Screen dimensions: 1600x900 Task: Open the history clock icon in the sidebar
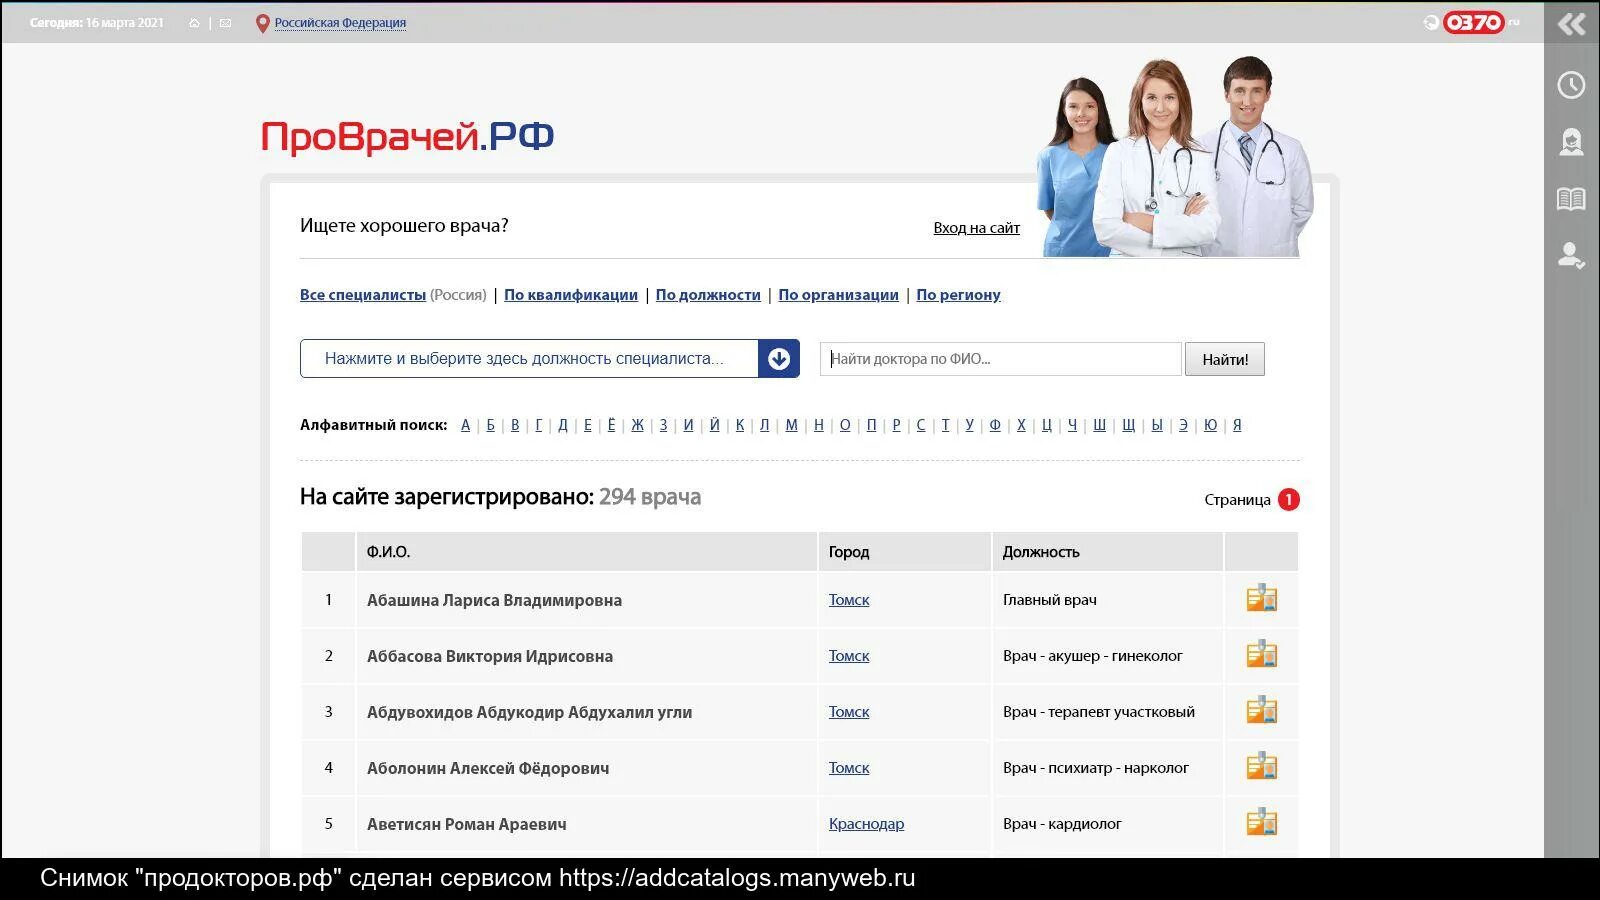coord(1569,85)
